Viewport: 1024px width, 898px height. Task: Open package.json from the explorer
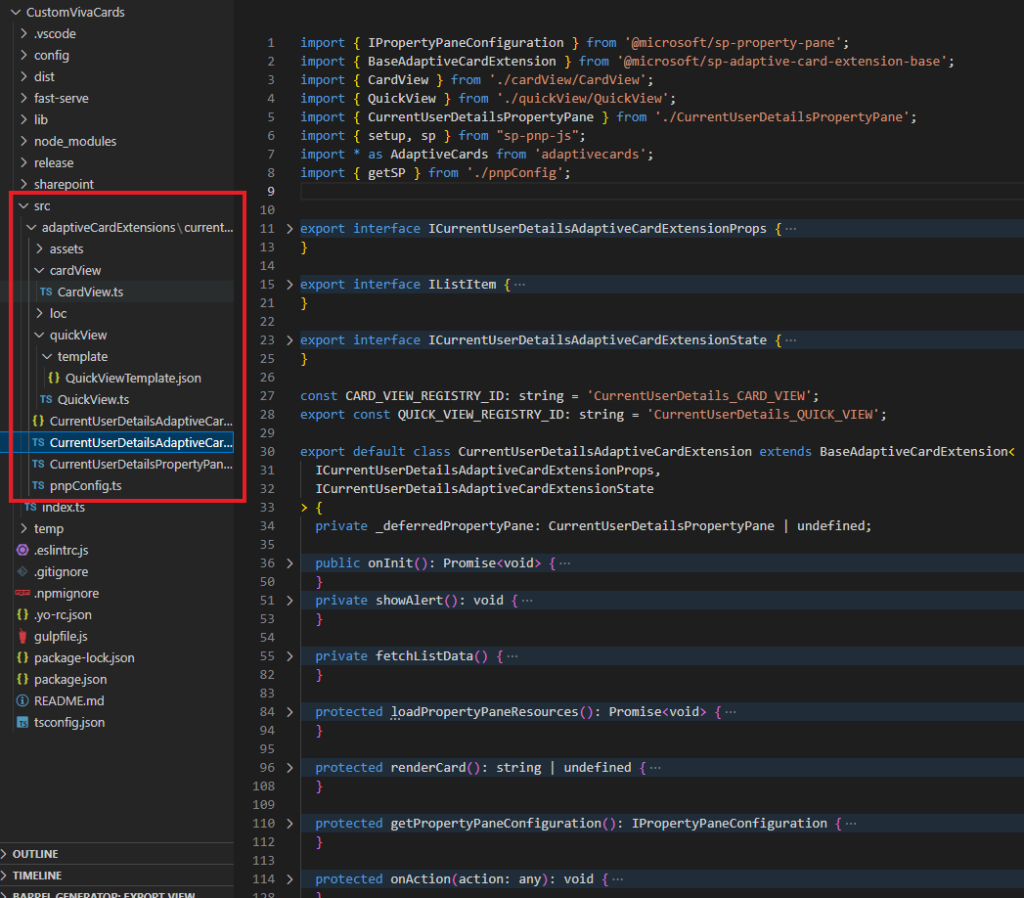(70, 679)
